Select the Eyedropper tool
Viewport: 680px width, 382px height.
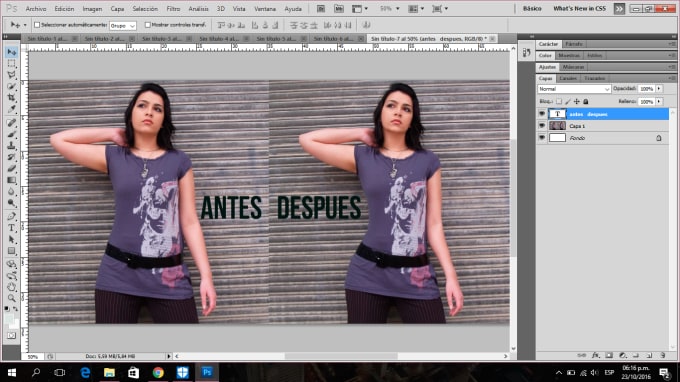[11, 108]
